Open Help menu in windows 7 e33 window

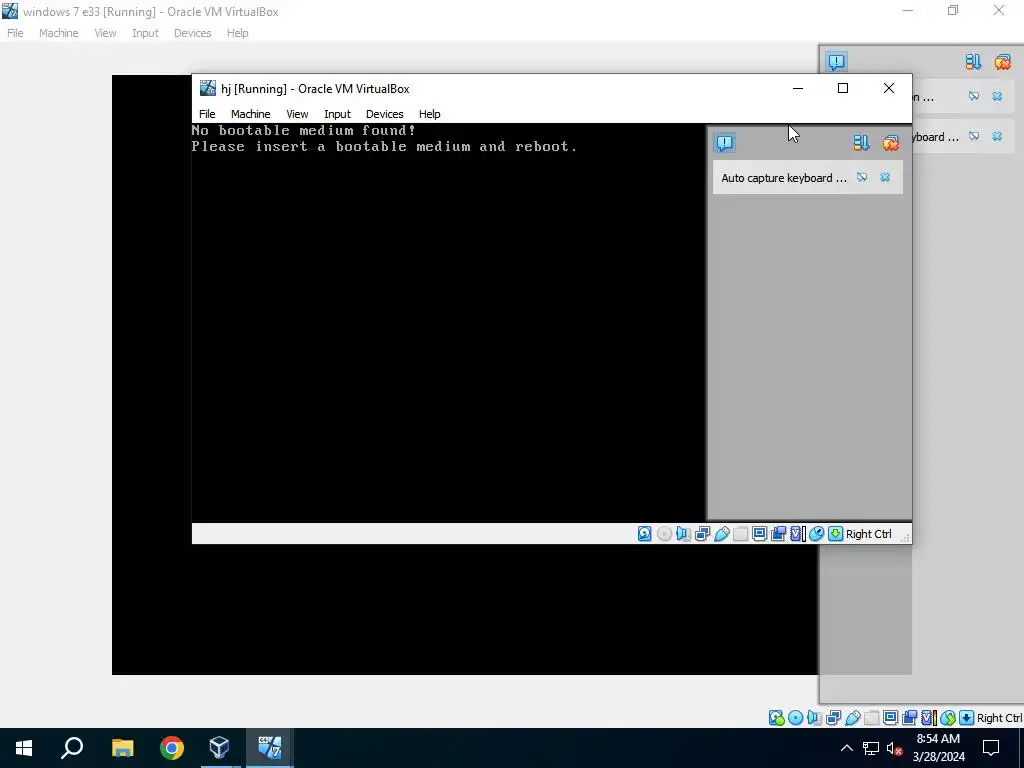(x=237, y=33)
